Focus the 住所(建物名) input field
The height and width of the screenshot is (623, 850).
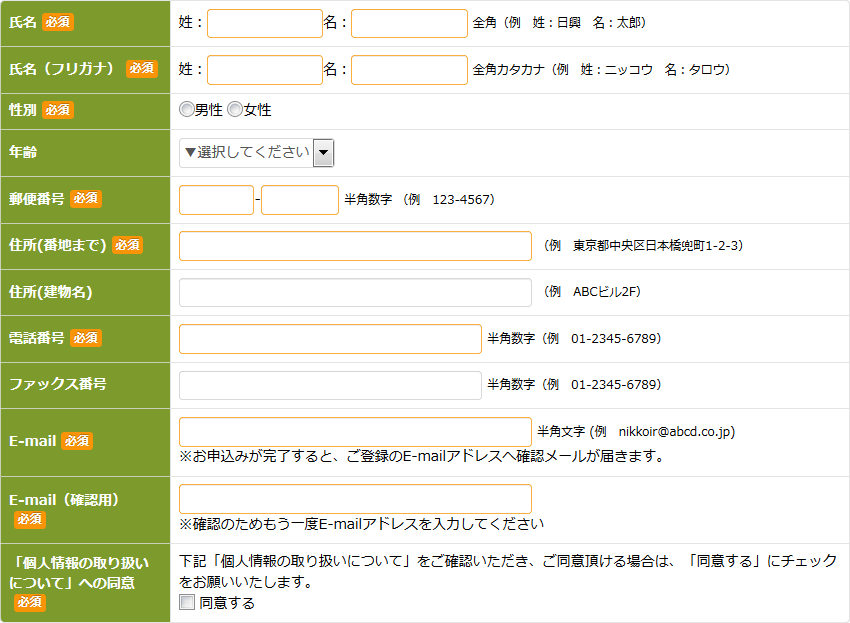355,292
